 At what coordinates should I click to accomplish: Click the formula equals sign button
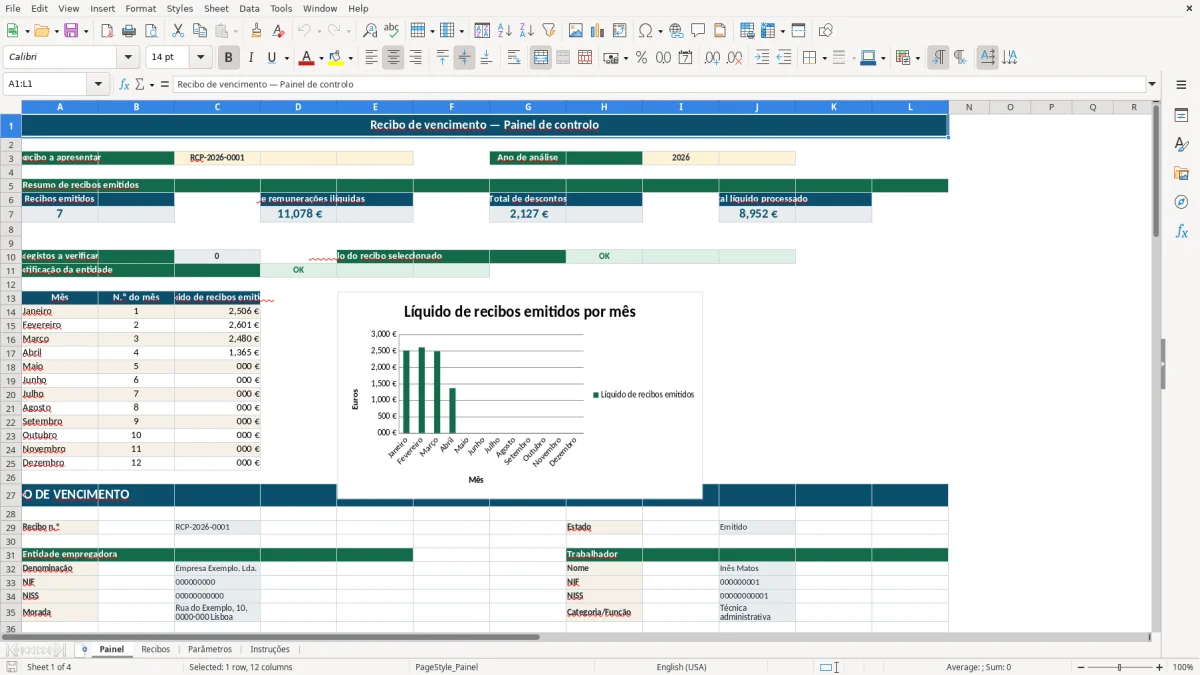click(165, 84)
